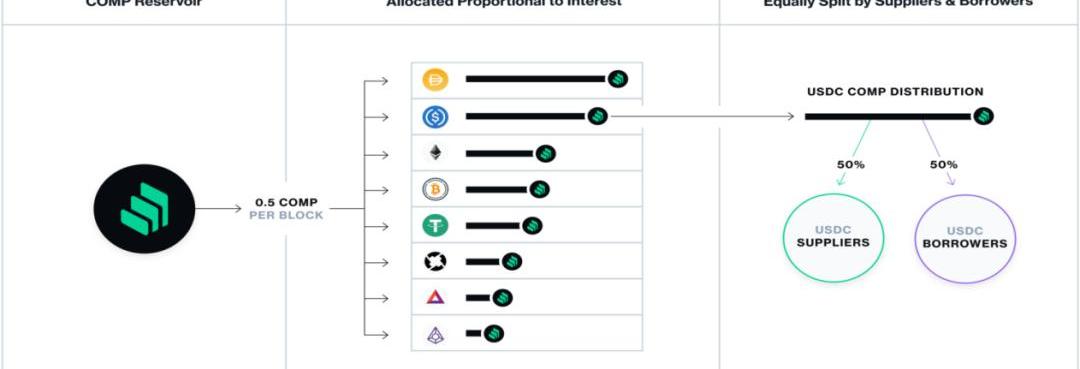This screenshot has height=369, width=1080.
Task: Select the DAI token icon
Action: pyautogui.click(x=435, y=80)
